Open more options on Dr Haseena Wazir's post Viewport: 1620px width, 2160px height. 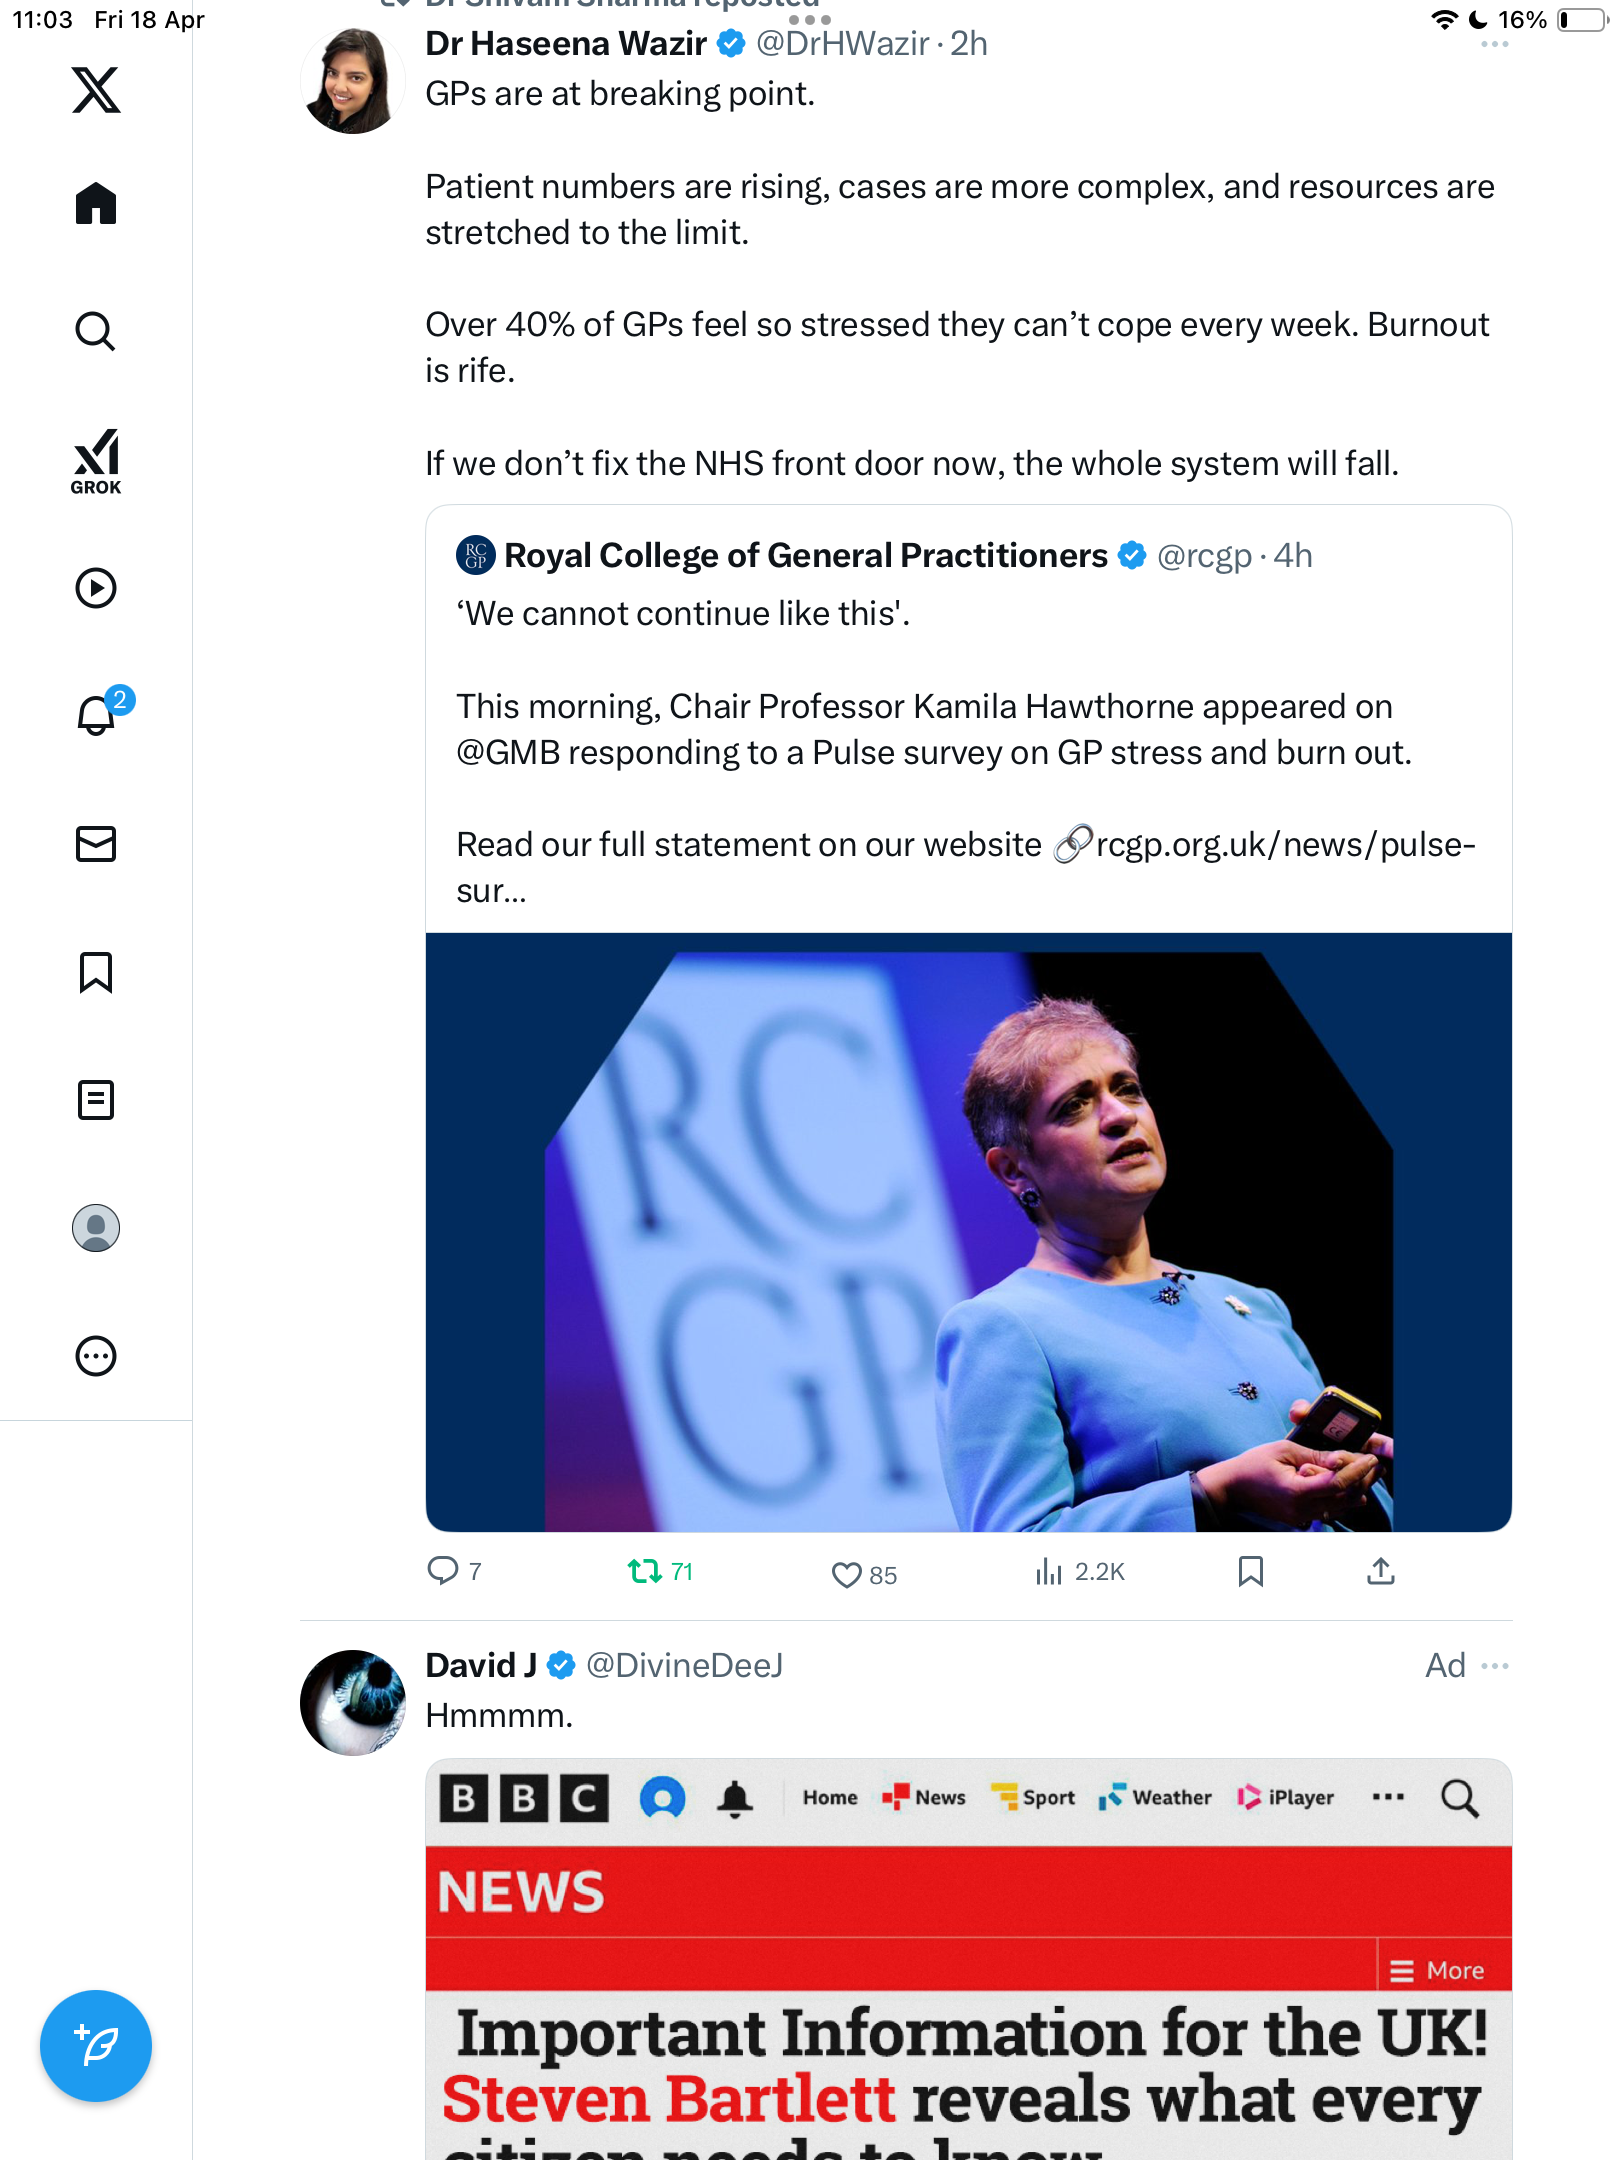[1495, 44]
